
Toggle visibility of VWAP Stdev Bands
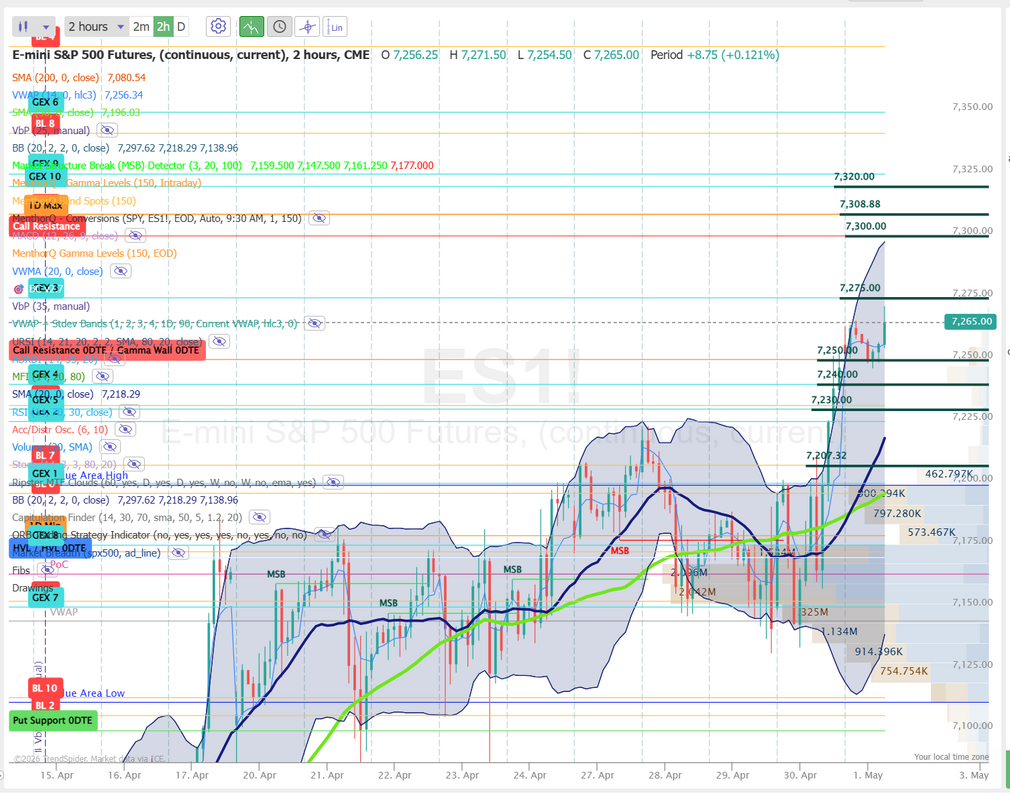(314, 323)
